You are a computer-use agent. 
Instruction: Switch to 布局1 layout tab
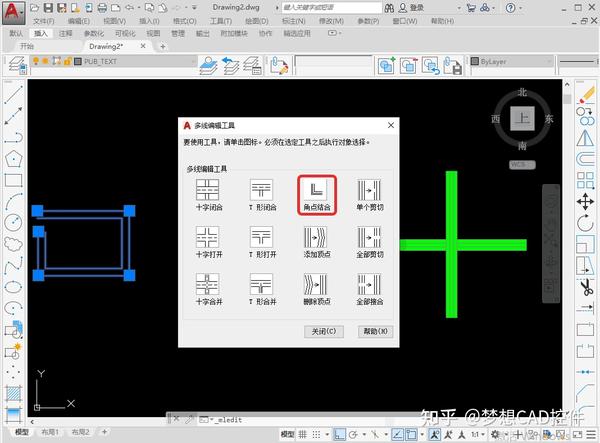tap(50, 432)
